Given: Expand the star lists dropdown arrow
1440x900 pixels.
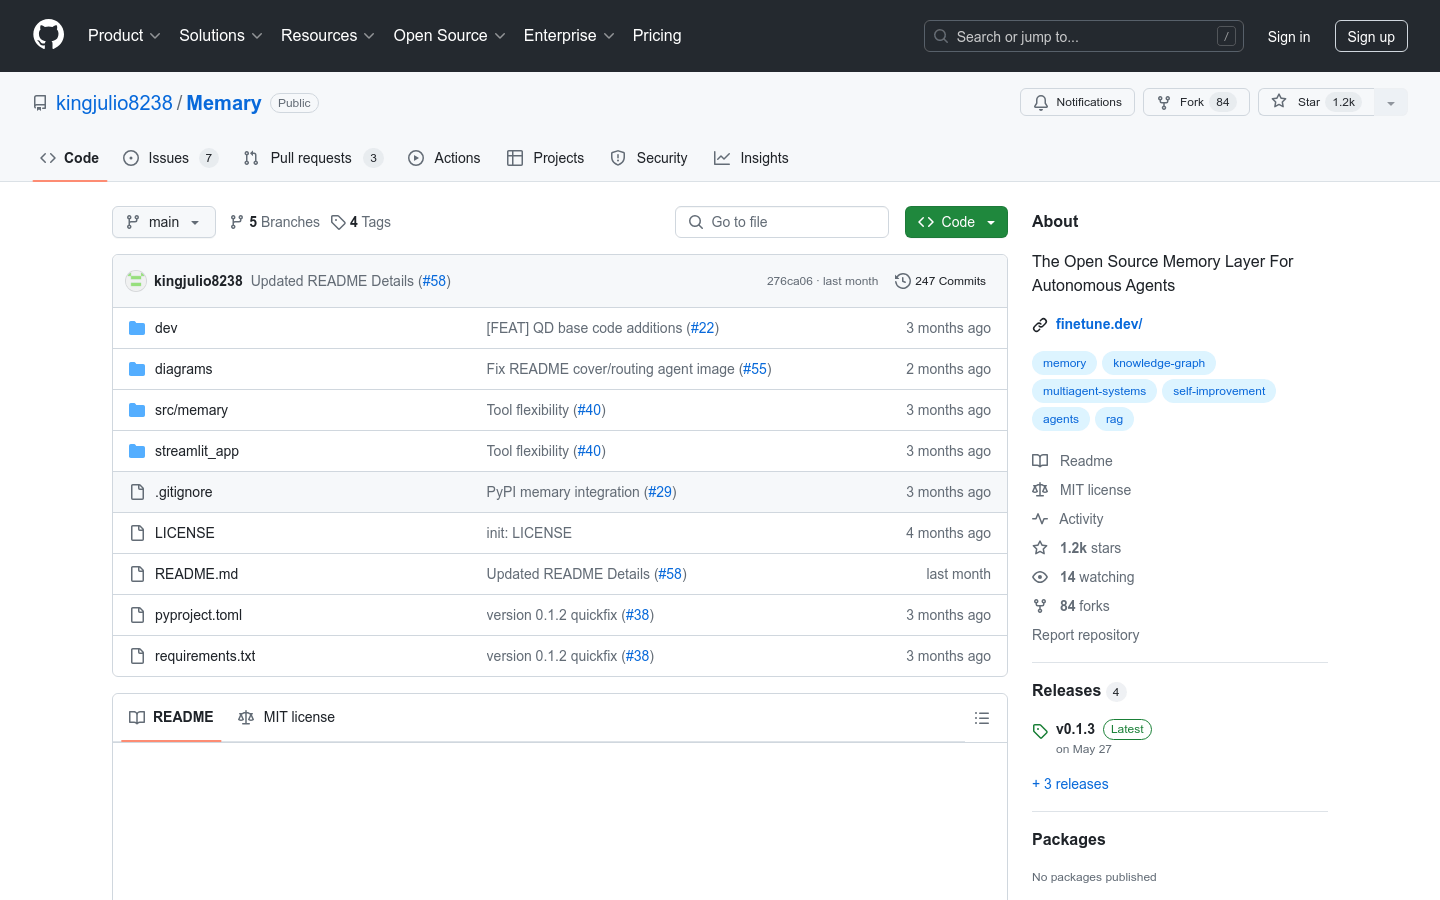Looking at the screenshot, I should coord(1391,103).
